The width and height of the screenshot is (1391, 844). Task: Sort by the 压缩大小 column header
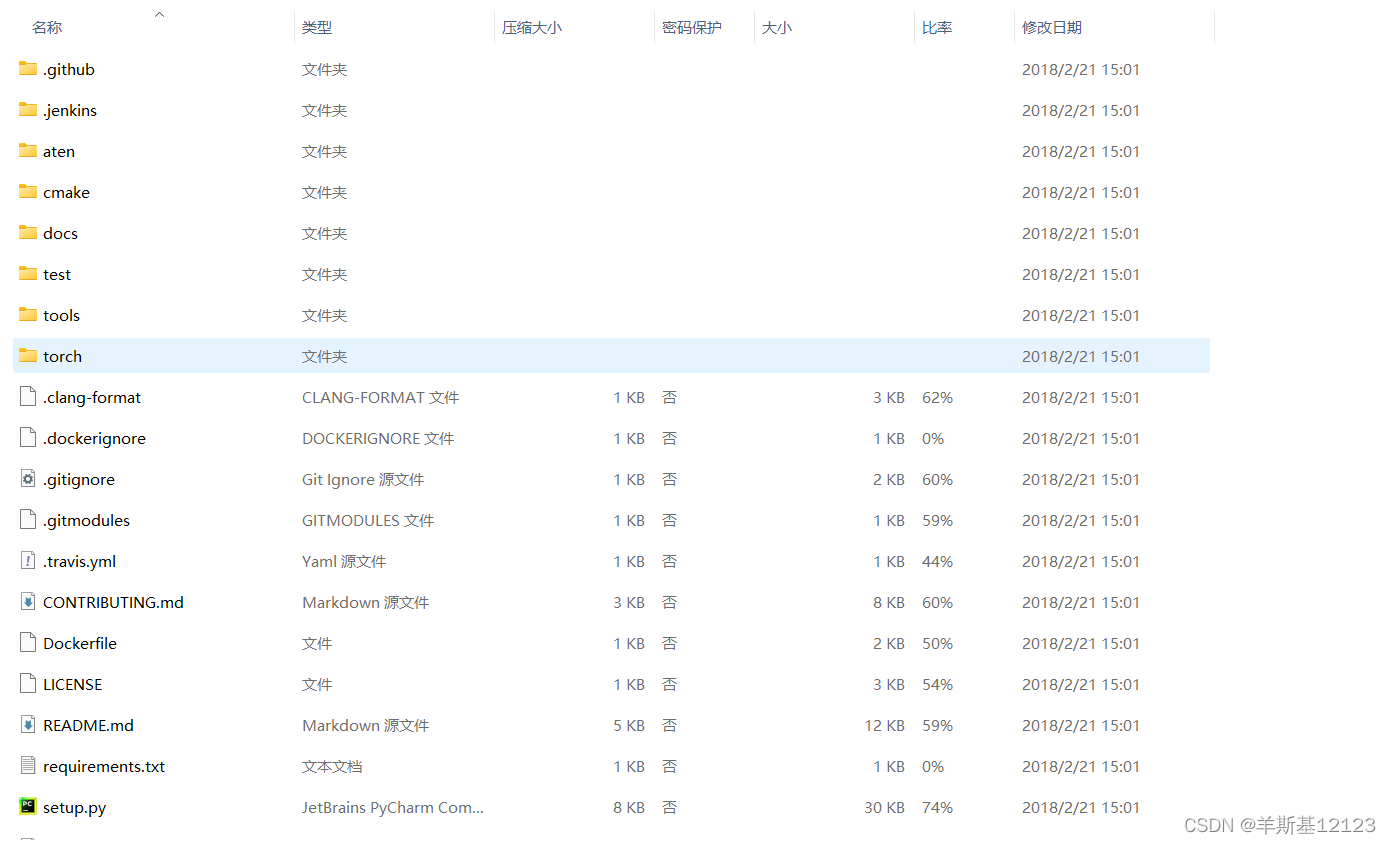[532, 28]
